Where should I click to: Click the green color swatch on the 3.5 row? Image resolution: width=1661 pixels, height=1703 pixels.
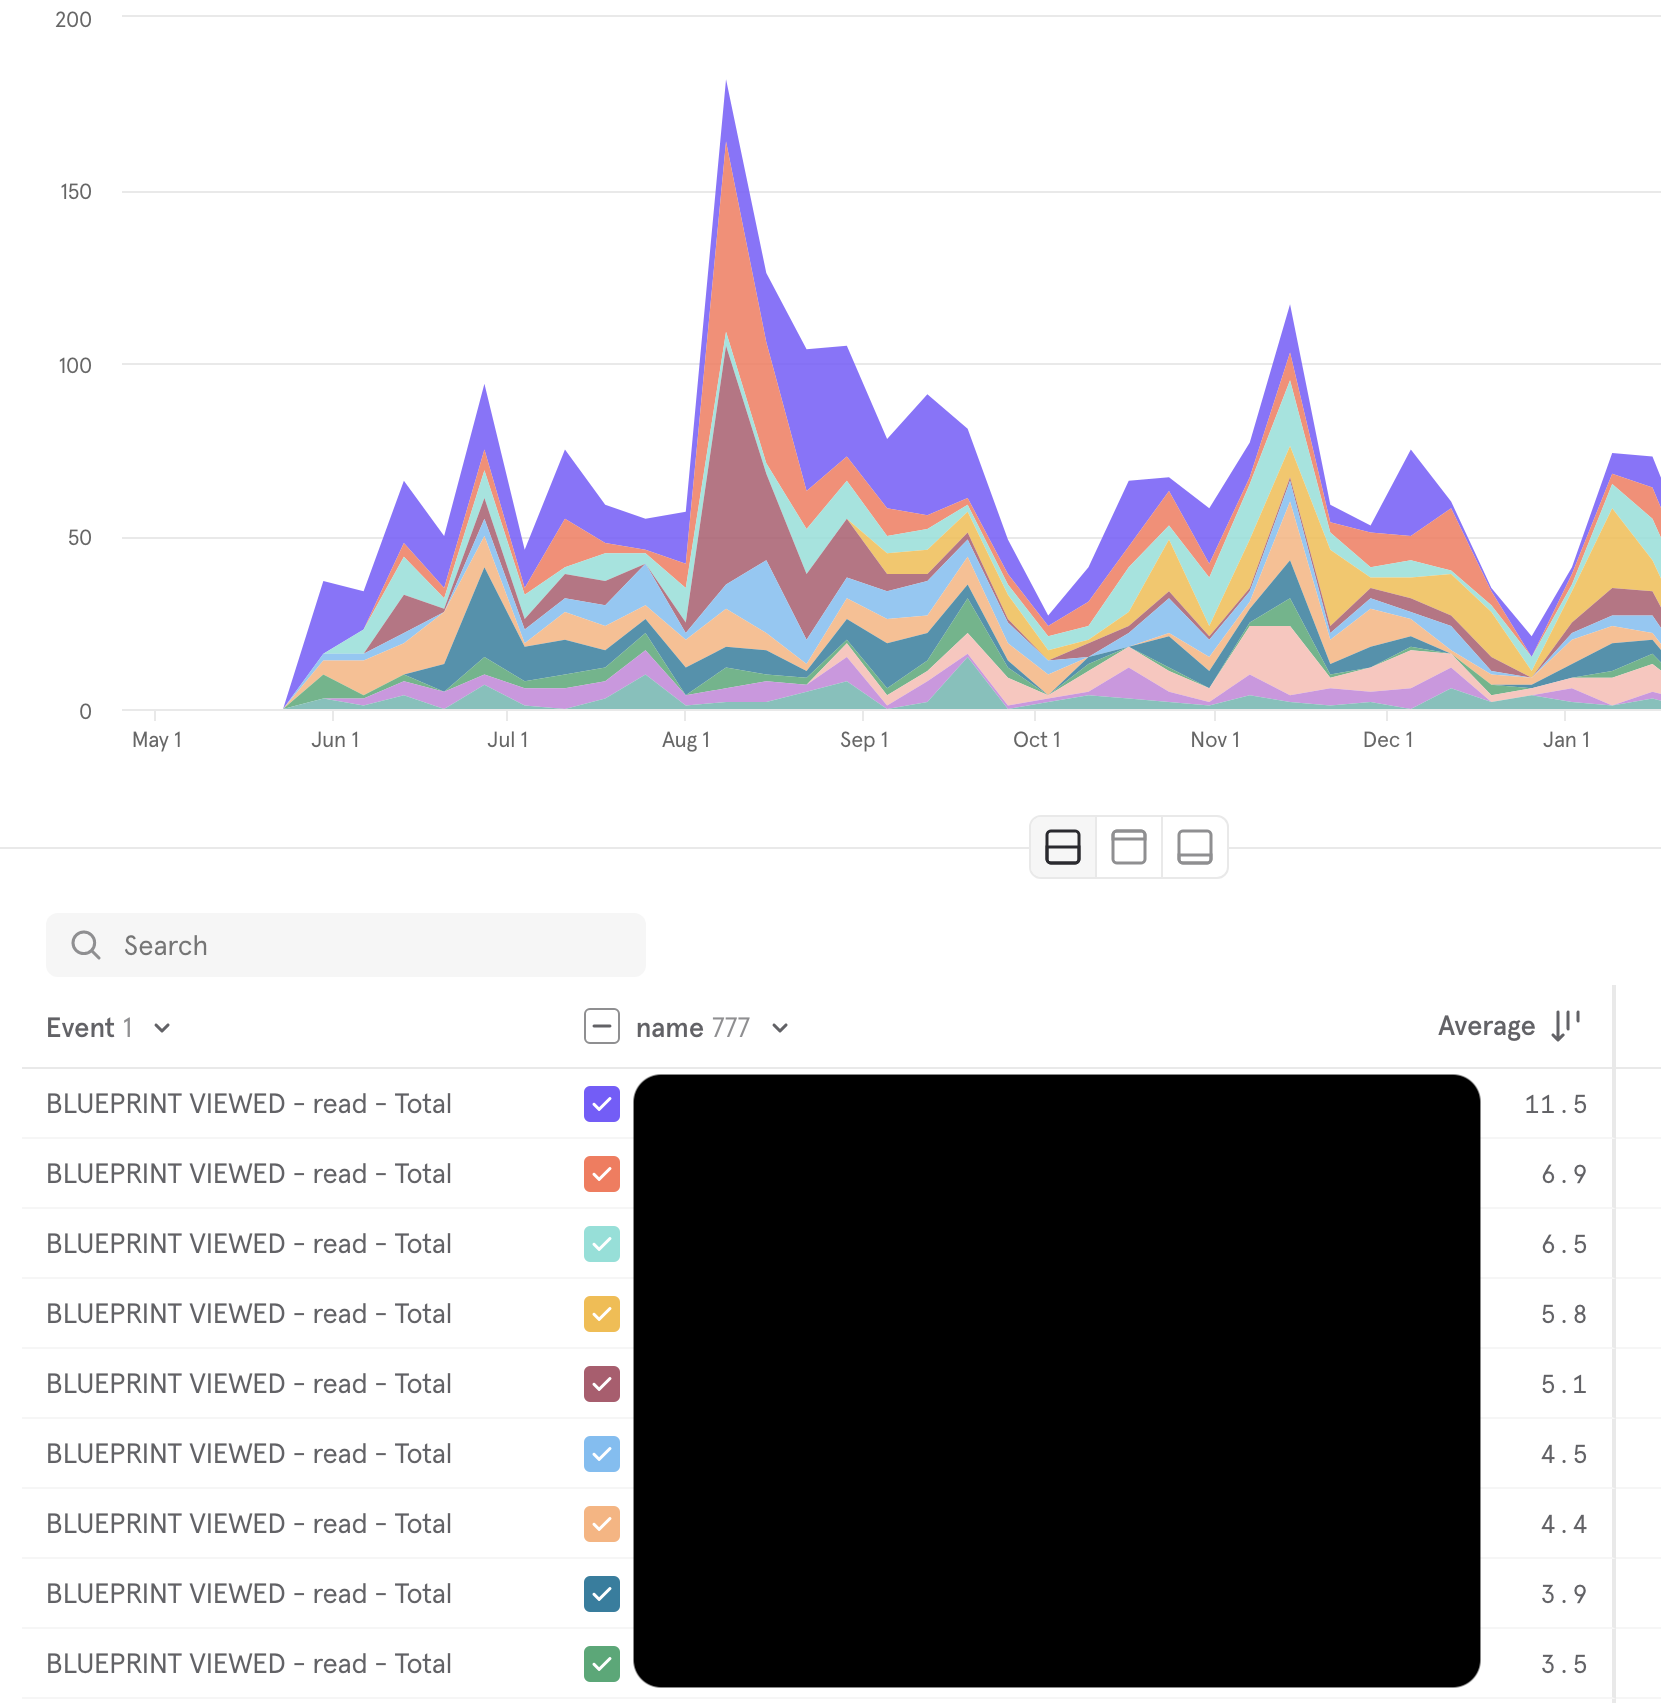(601, 1664)
